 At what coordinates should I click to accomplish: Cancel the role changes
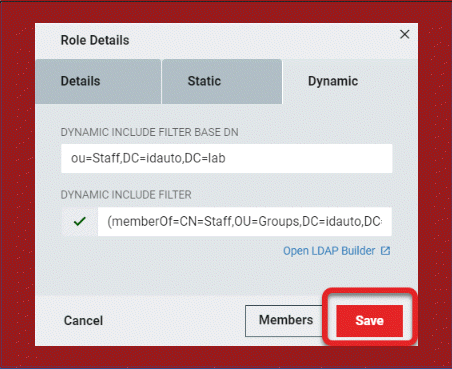(83, 321)
